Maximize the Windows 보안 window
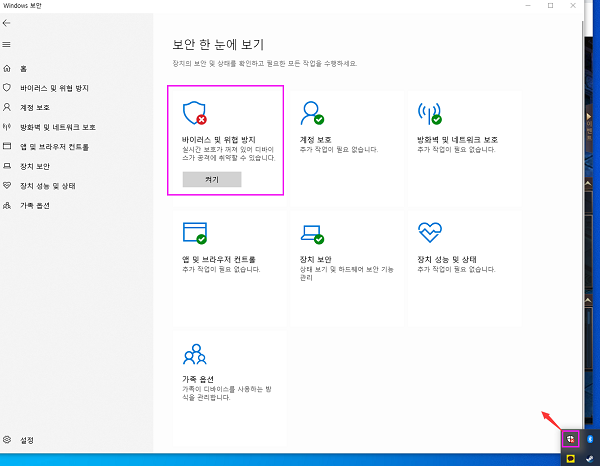 [x=550, y=5]
